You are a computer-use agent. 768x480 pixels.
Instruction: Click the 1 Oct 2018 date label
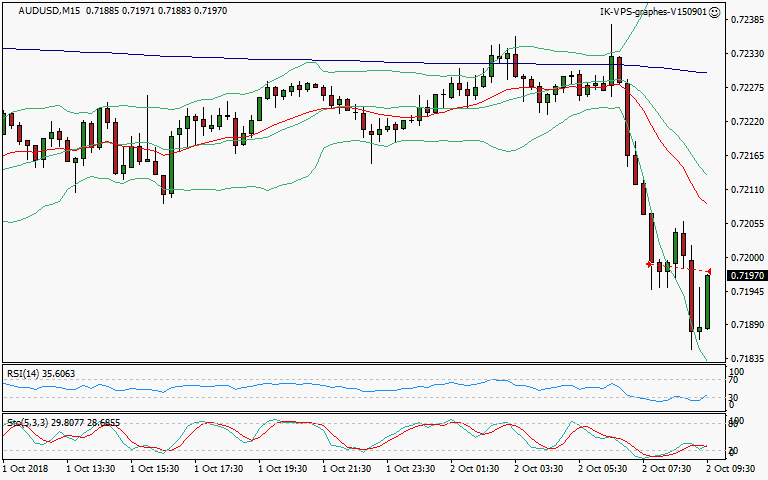(26, 467)
